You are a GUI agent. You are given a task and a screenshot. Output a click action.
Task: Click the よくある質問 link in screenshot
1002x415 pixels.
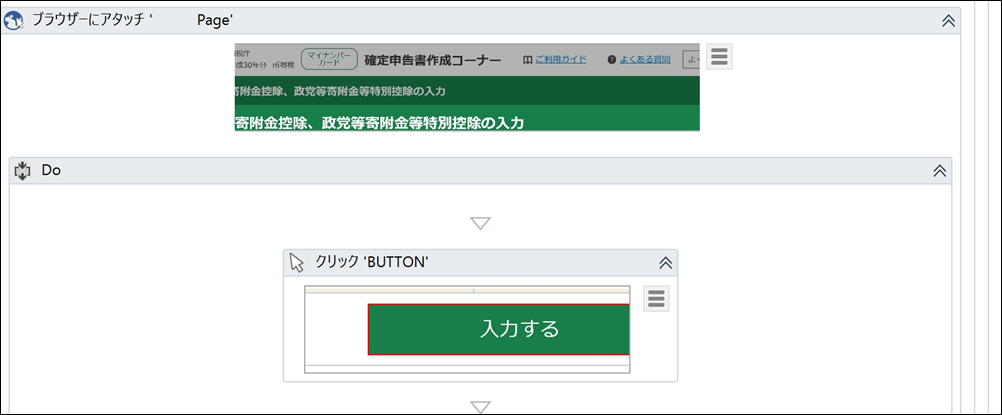click(645, 59)
